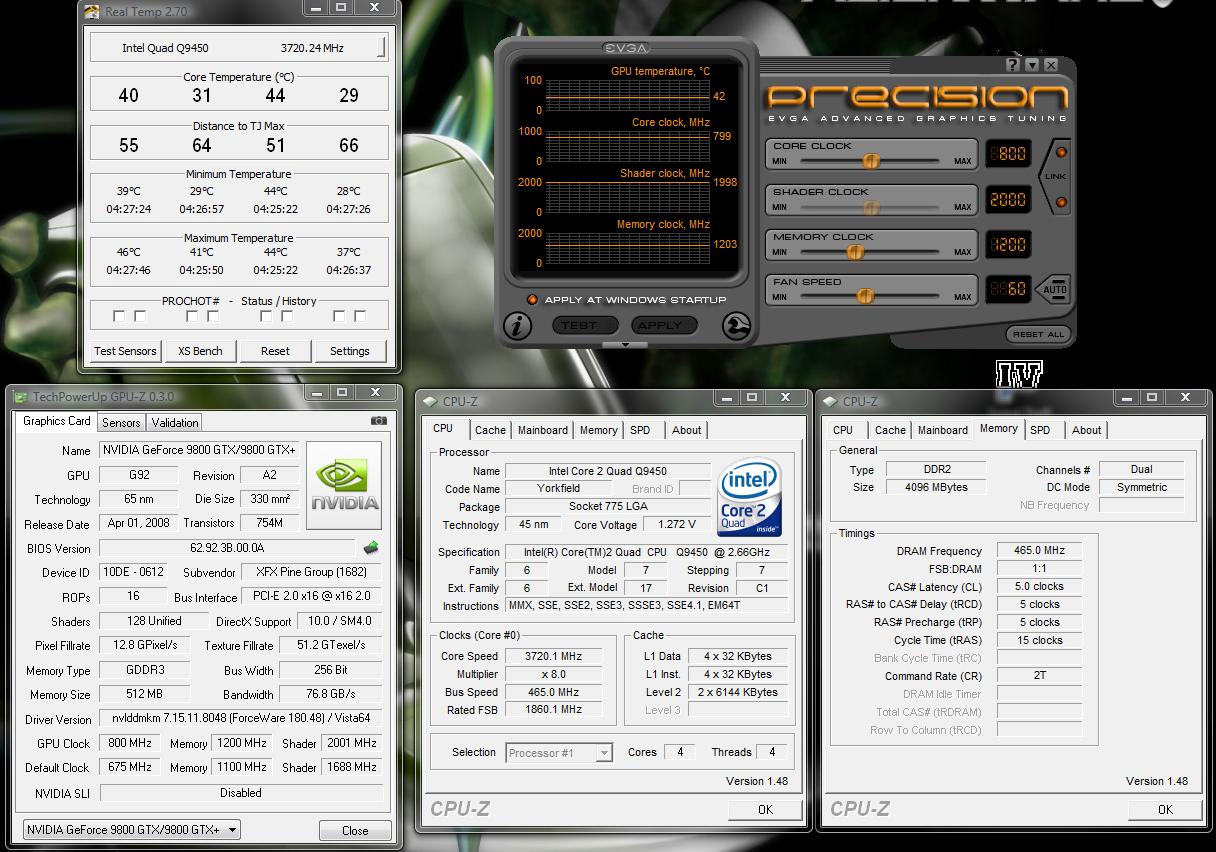This screenshot has height=852, width=1216.
Task: Click the Shader Clock slider handle
Action: [x=871, y=207]
